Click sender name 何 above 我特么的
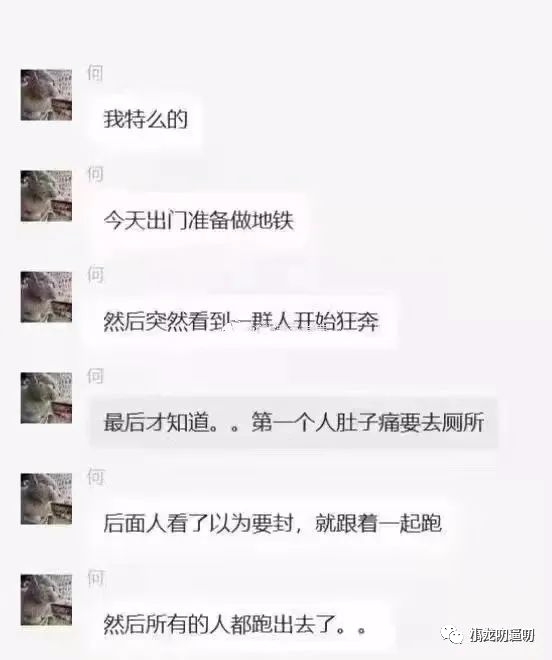This screenshot has width=552, height=660. click(x=95, y=73)
